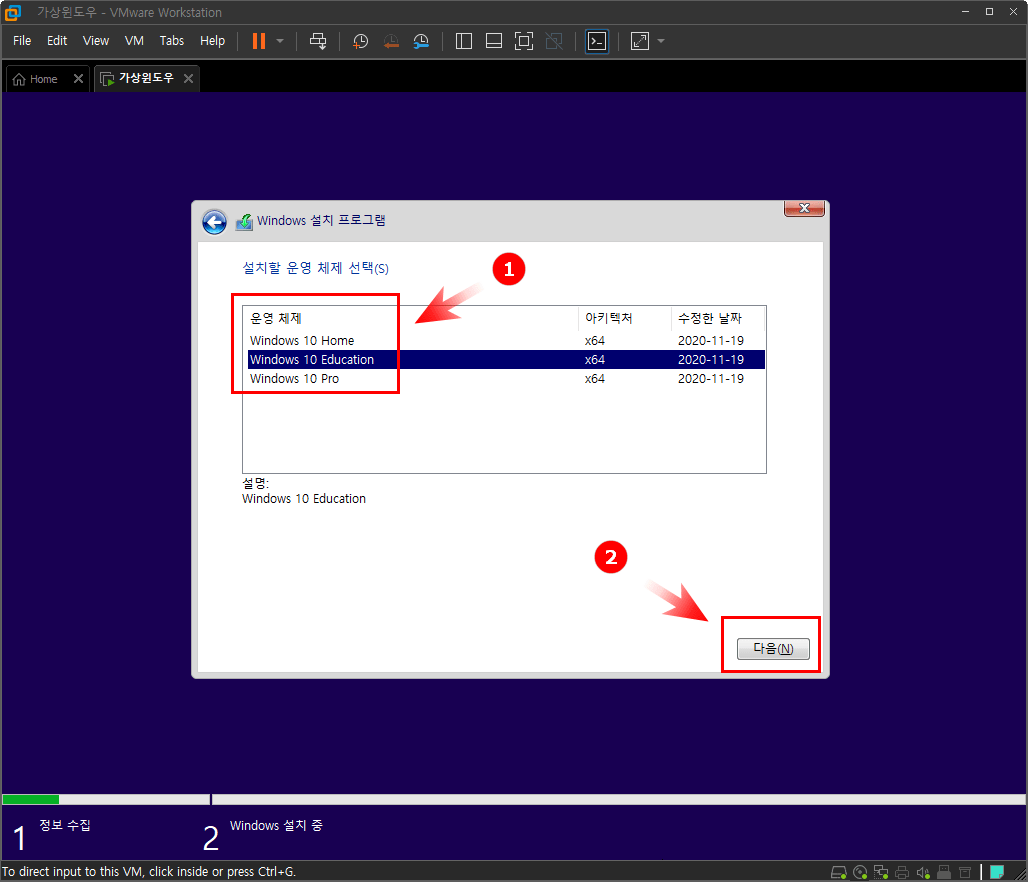Click the home icon on the Home tab

19,79
